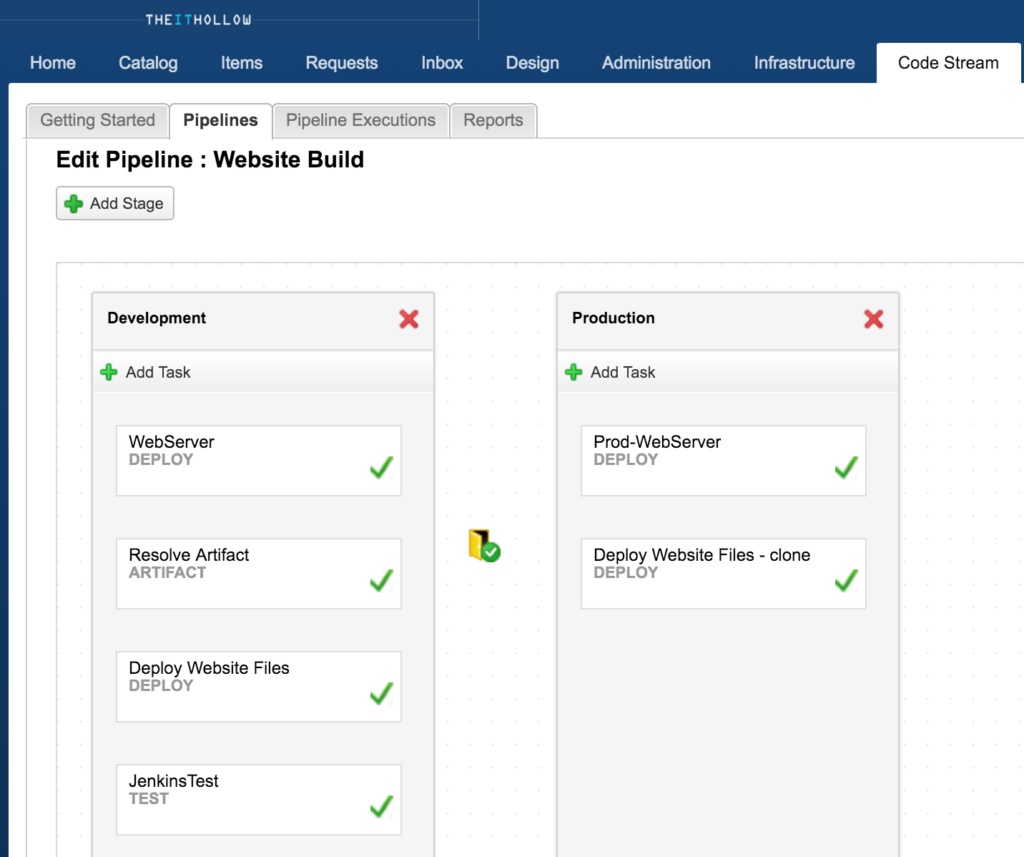Viewport: 1024px width, 857px height.
Task: Click green checkmark on Resolve Artifact task
Action: [x=381, y=580]
